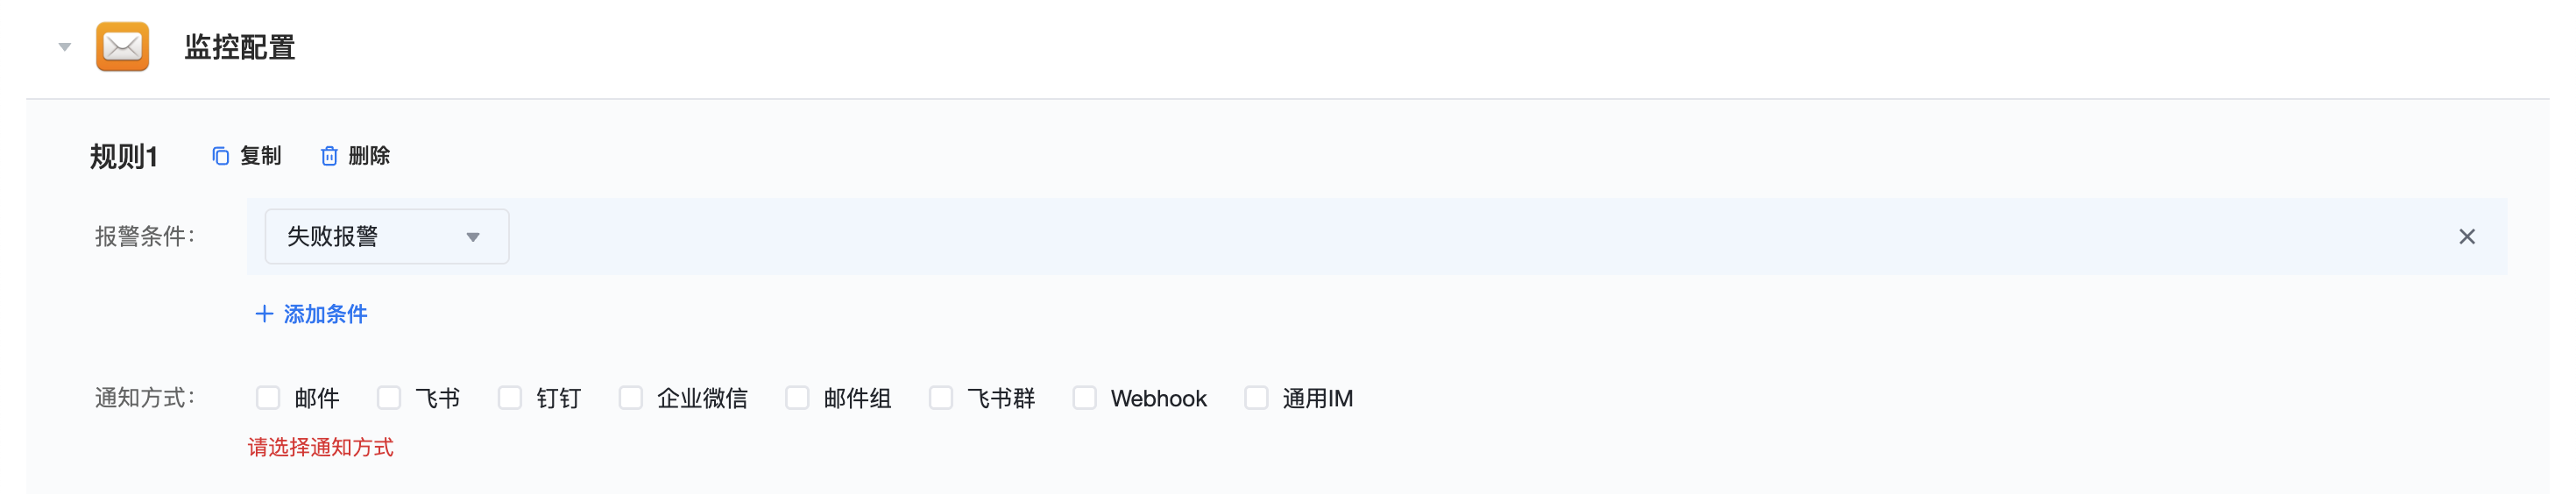Click the copy icon next to 复制

[221, 156]
